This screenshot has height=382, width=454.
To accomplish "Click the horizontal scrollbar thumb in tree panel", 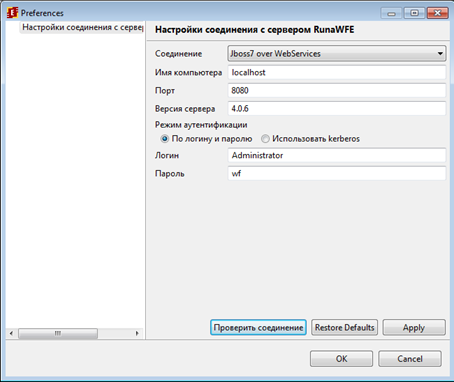I will tap(58, 333).
